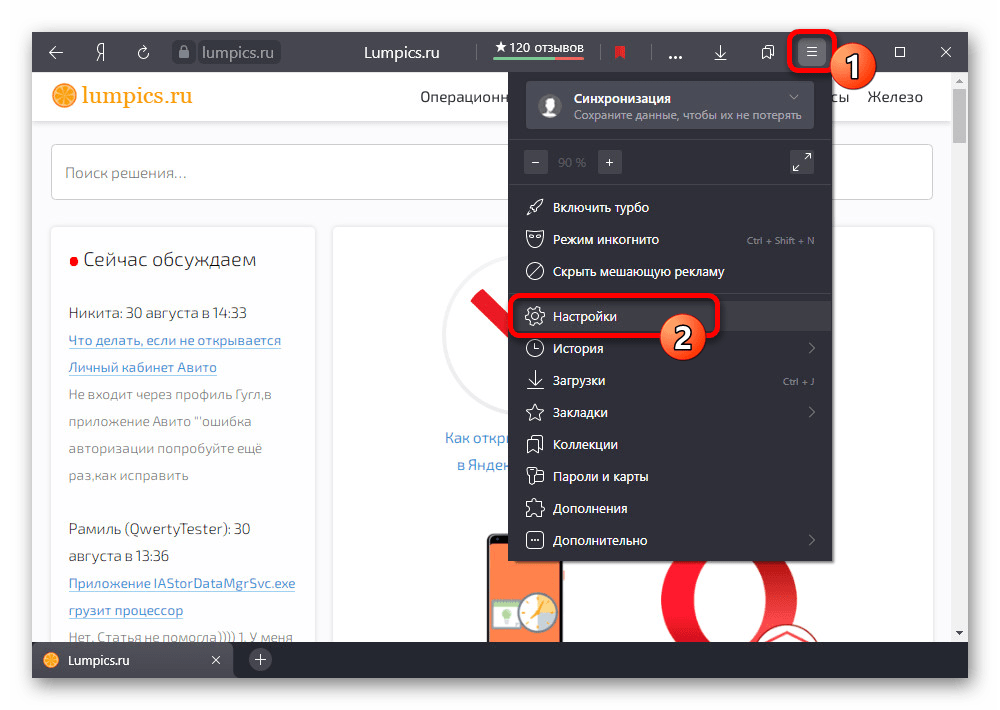
Task: Click the back arrow navigation button
Action: (56, 52)
